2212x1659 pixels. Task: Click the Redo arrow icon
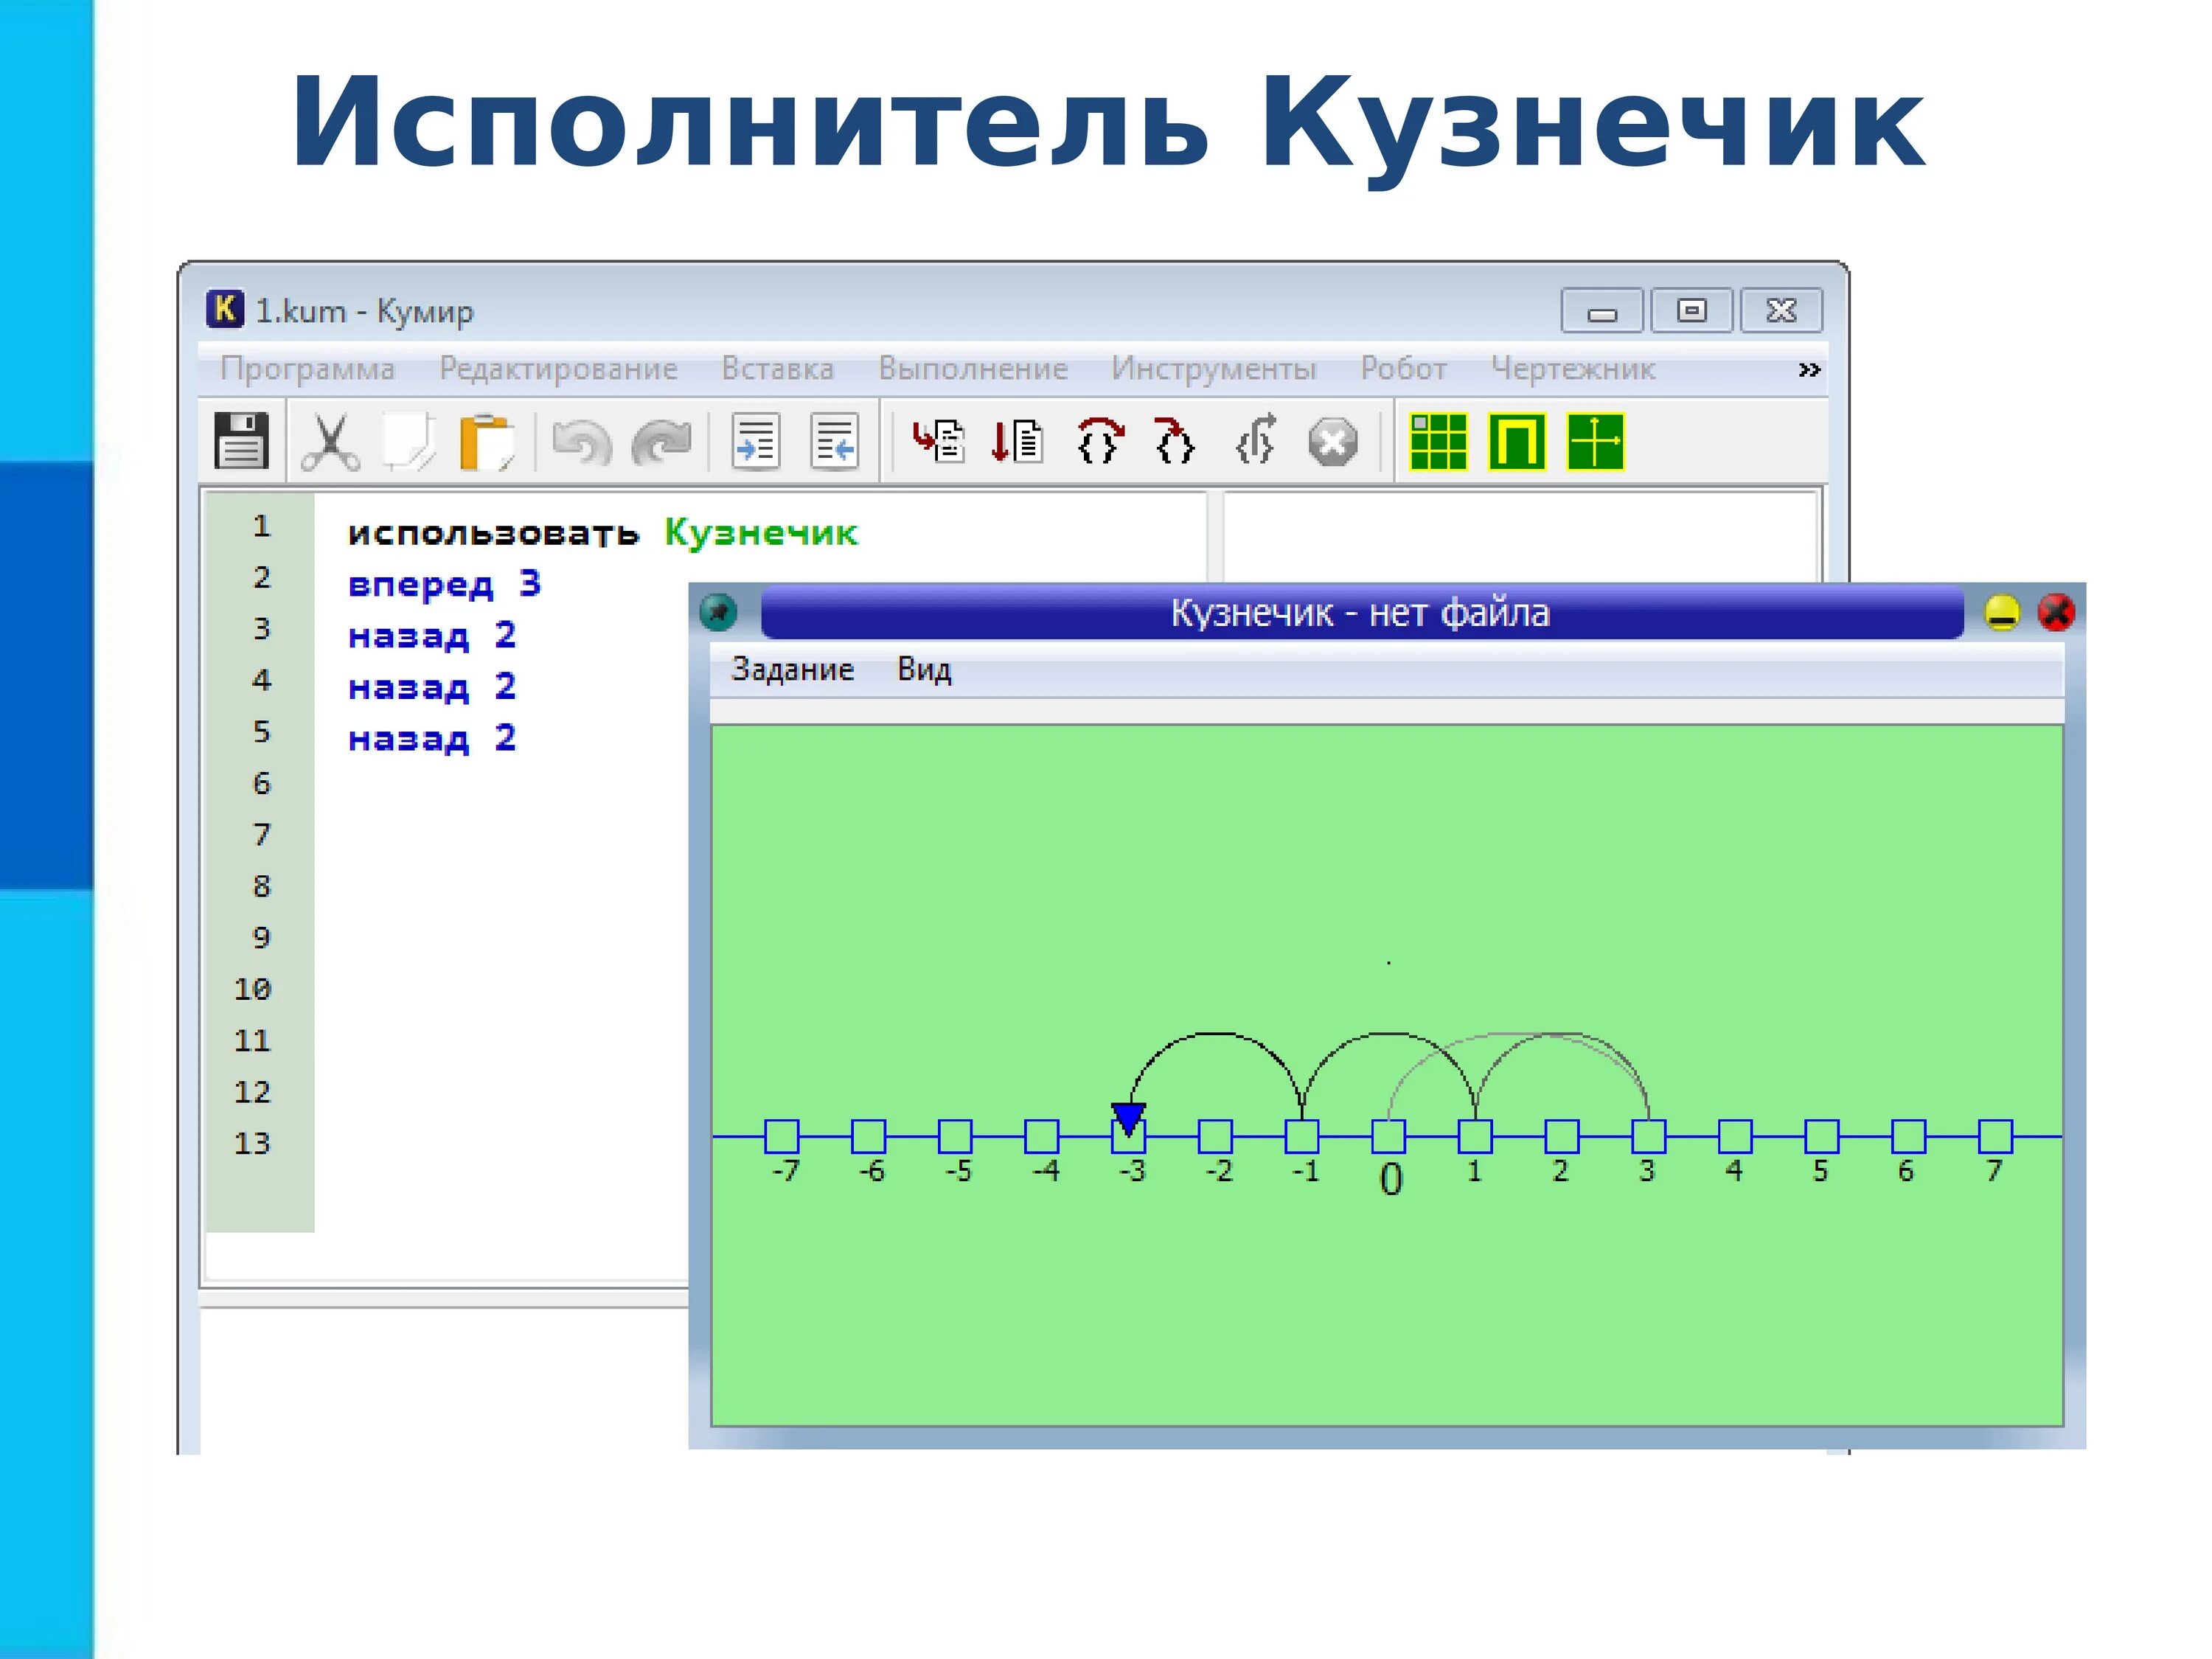tap(661, 442)
